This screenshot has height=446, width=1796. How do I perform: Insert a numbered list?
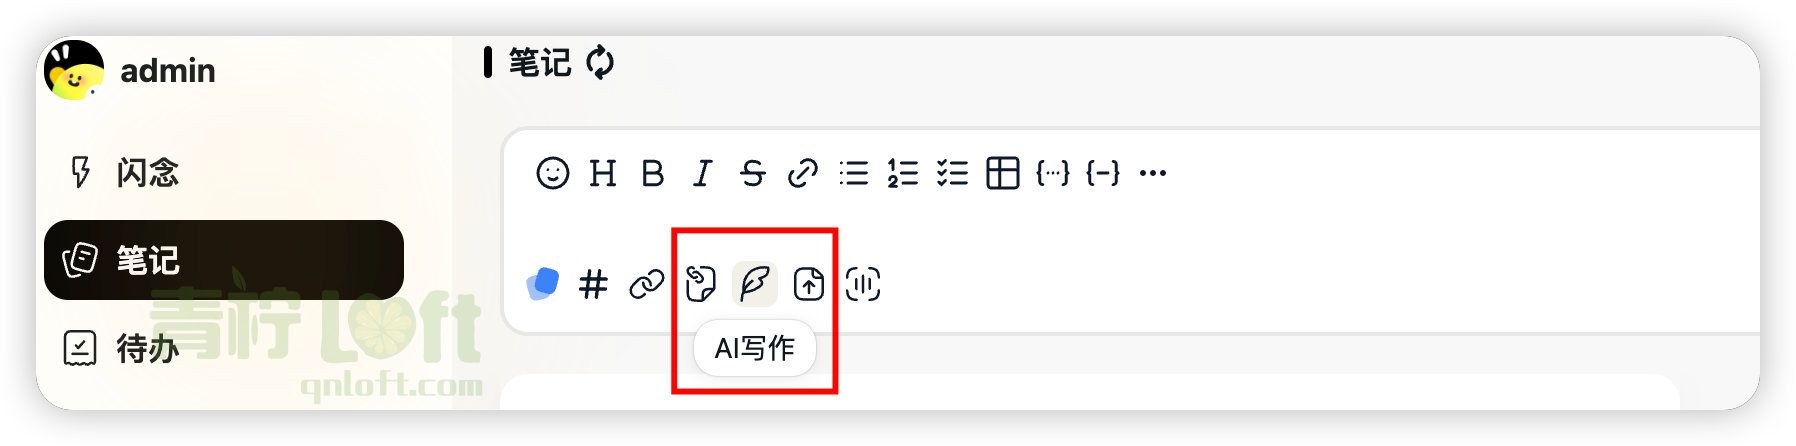pyautogui.click(x=903, y=173)
